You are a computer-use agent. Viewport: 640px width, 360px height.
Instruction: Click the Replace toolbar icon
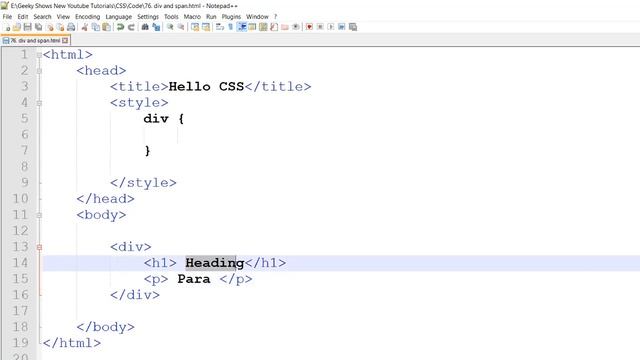(156, 27)
